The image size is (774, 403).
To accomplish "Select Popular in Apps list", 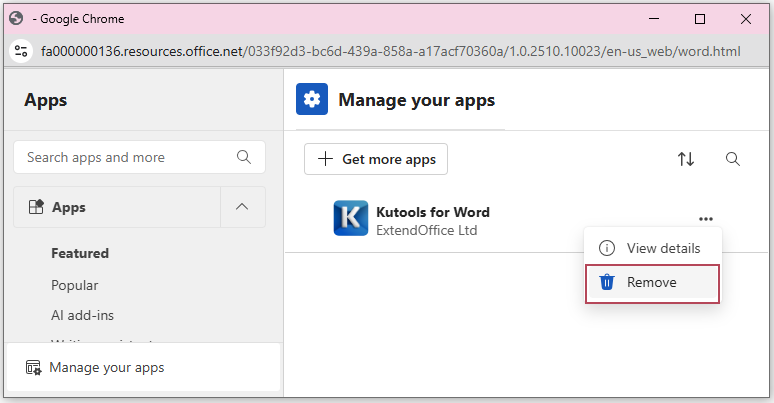I will coord(75,285).
